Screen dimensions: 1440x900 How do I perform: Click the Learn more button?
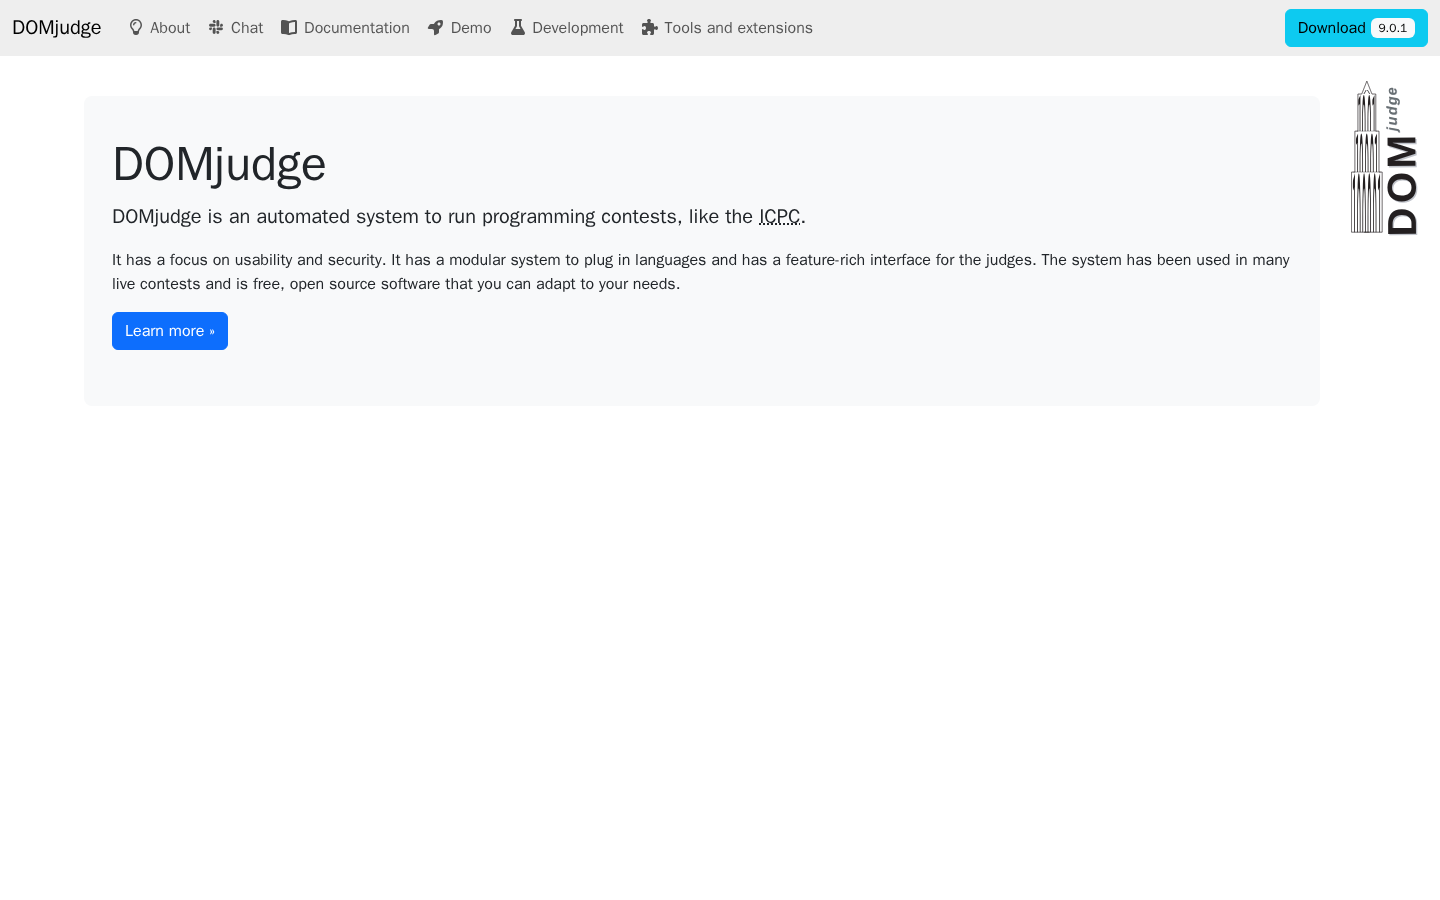click(170, 331)
